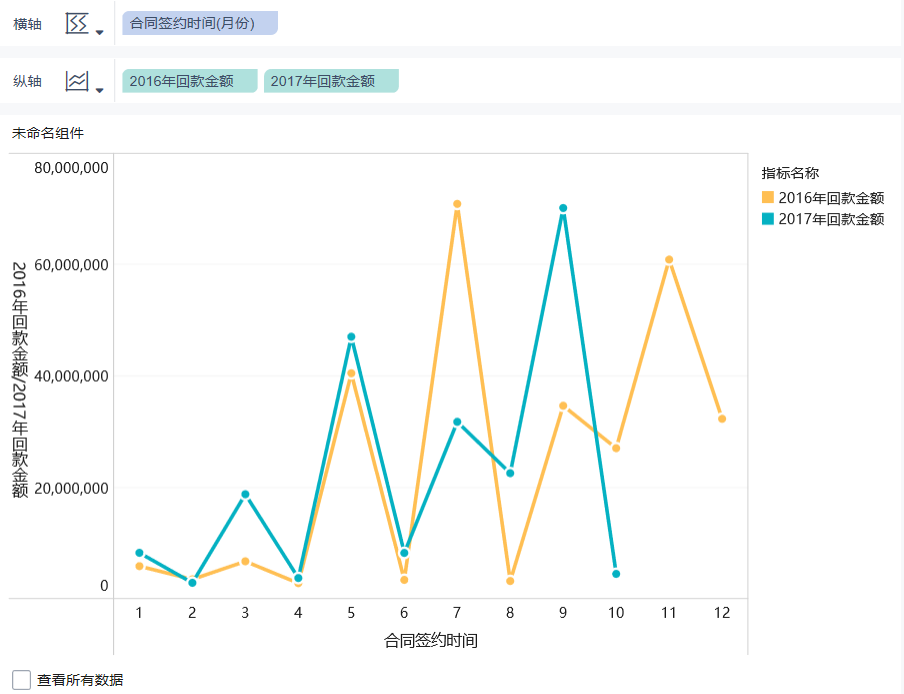
Task: Click the 未命名组件 component title
Action: point(48,132)
